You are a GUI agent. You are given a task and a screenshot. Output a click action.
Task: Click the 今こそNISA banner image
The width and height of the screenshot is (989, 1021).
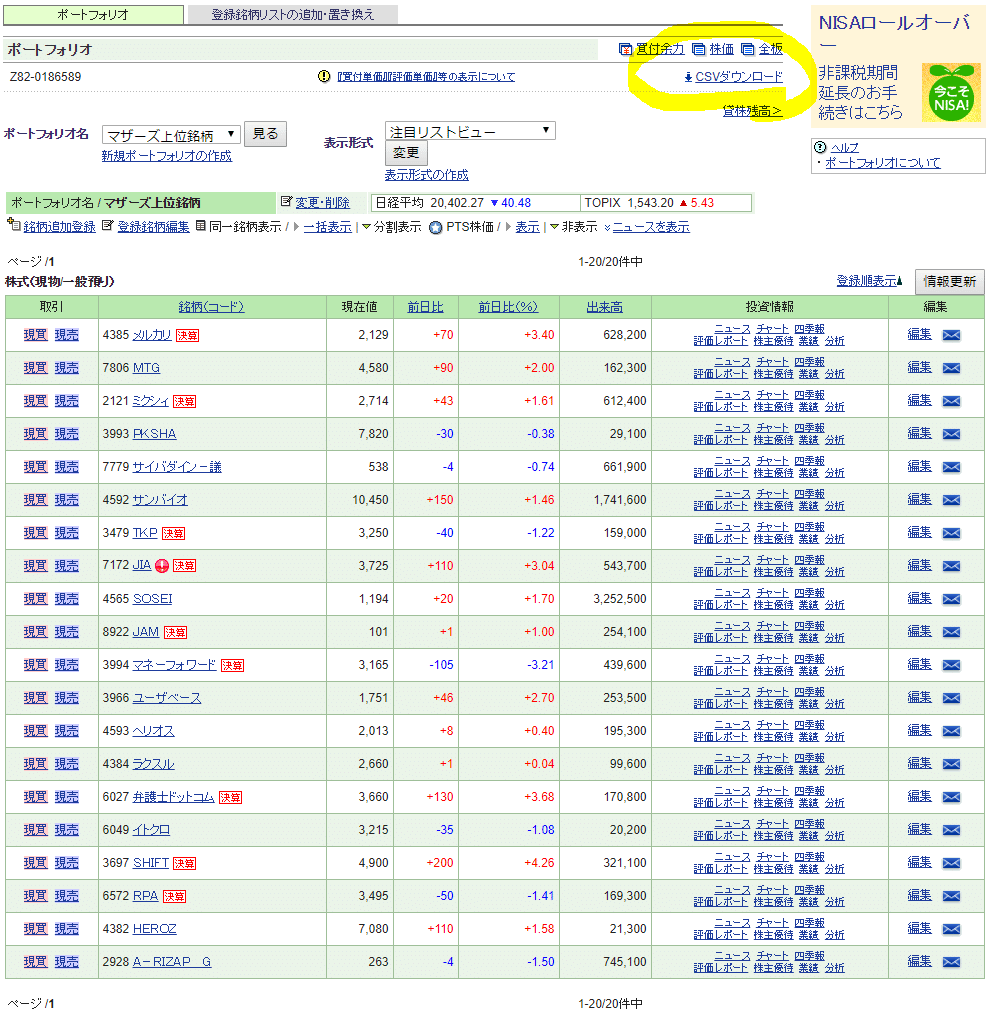point(951,90)
